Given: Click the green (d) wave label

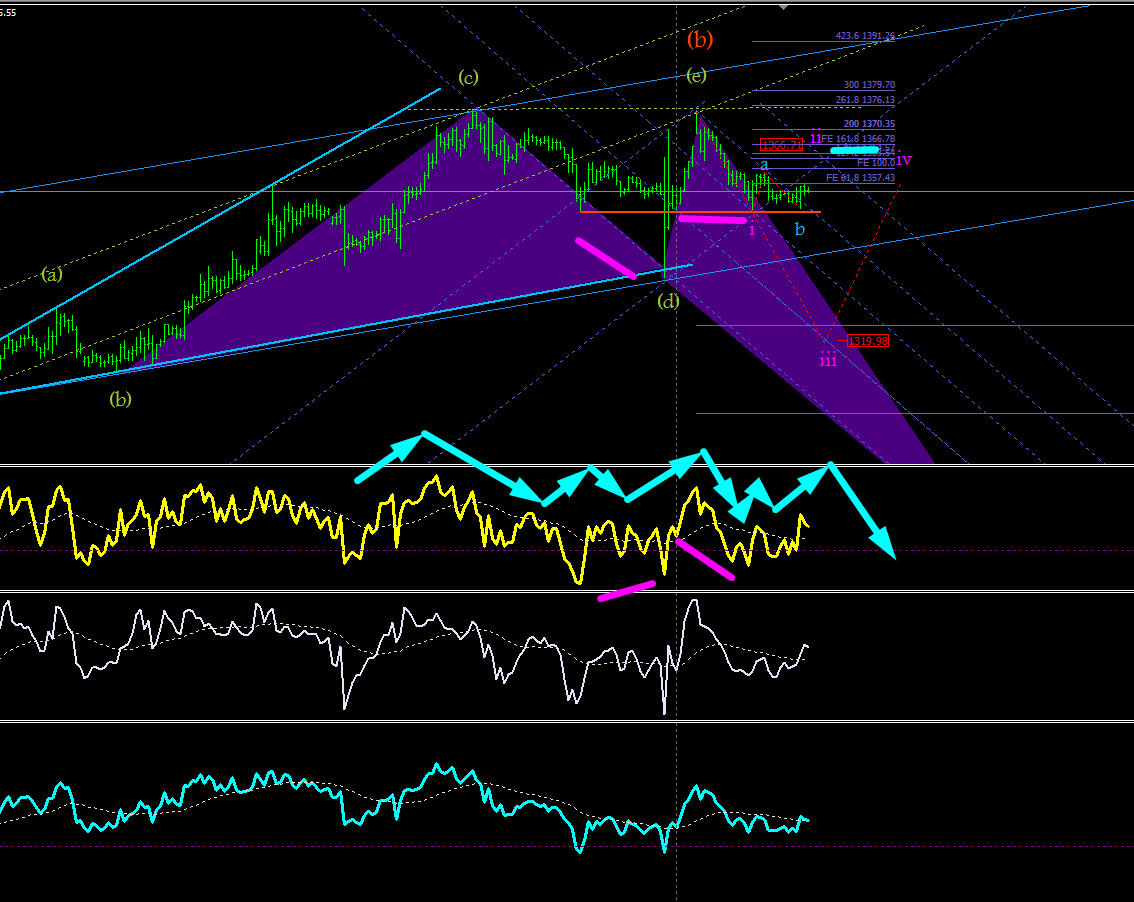Looking at the screenshot, I should [x=668, y=300].
